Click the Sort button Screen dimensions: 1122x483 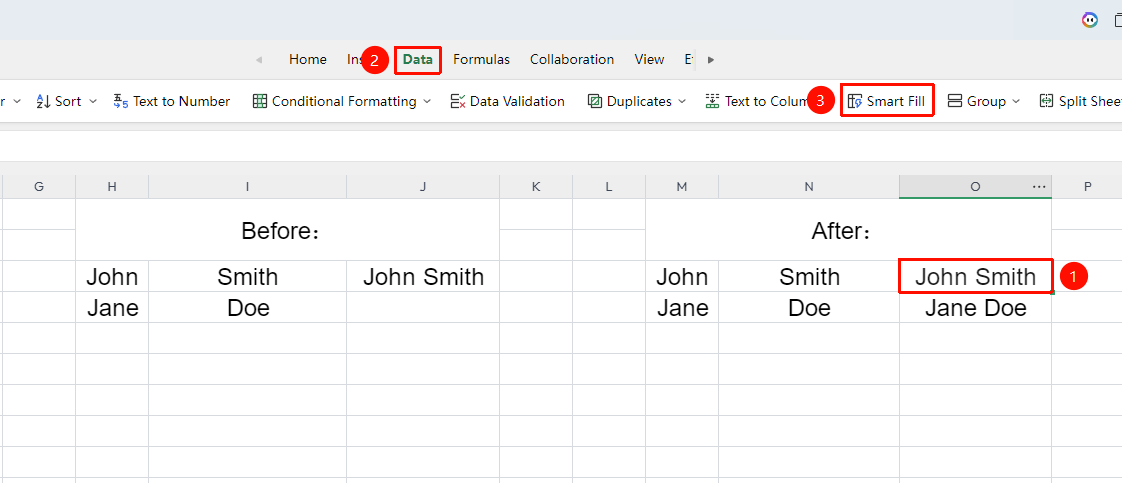pos(59,102)
